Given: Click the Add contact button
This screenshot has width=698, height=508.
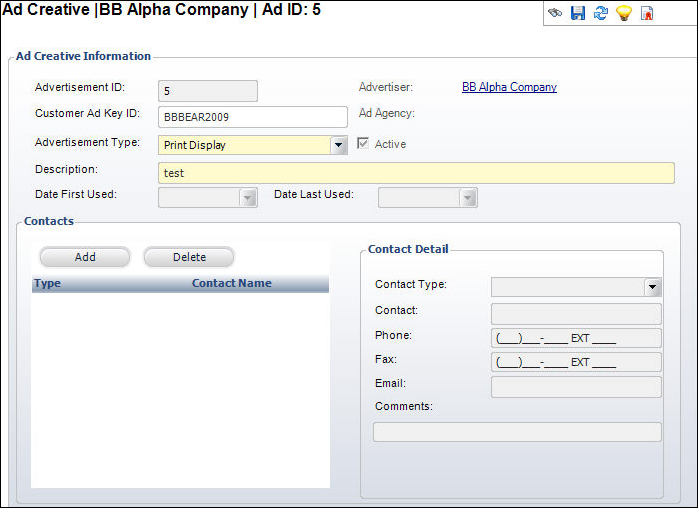Looking at the screenshot, I should coord(85,257).
